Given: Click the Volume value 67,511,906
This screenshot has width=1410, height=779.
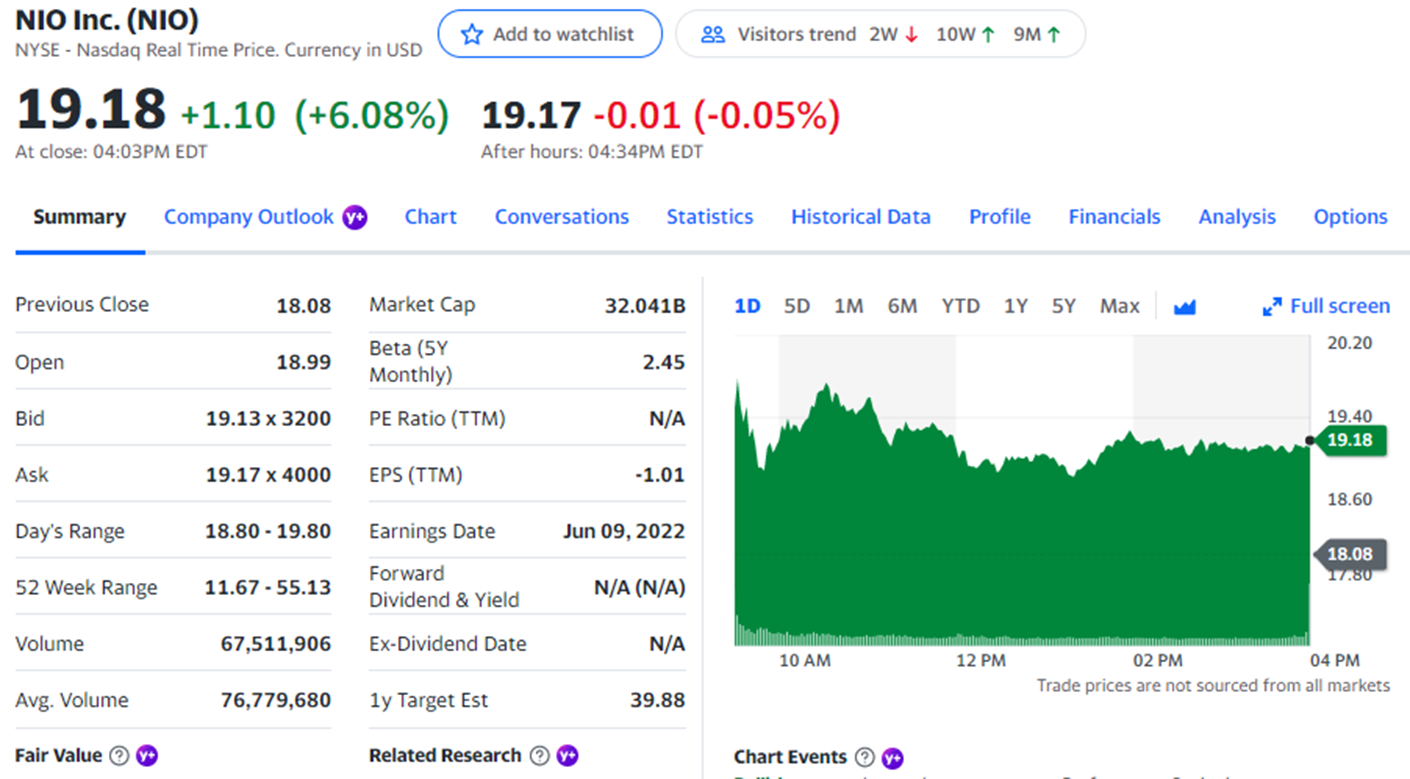Looking at the screenshot, I should click(276, 644).
